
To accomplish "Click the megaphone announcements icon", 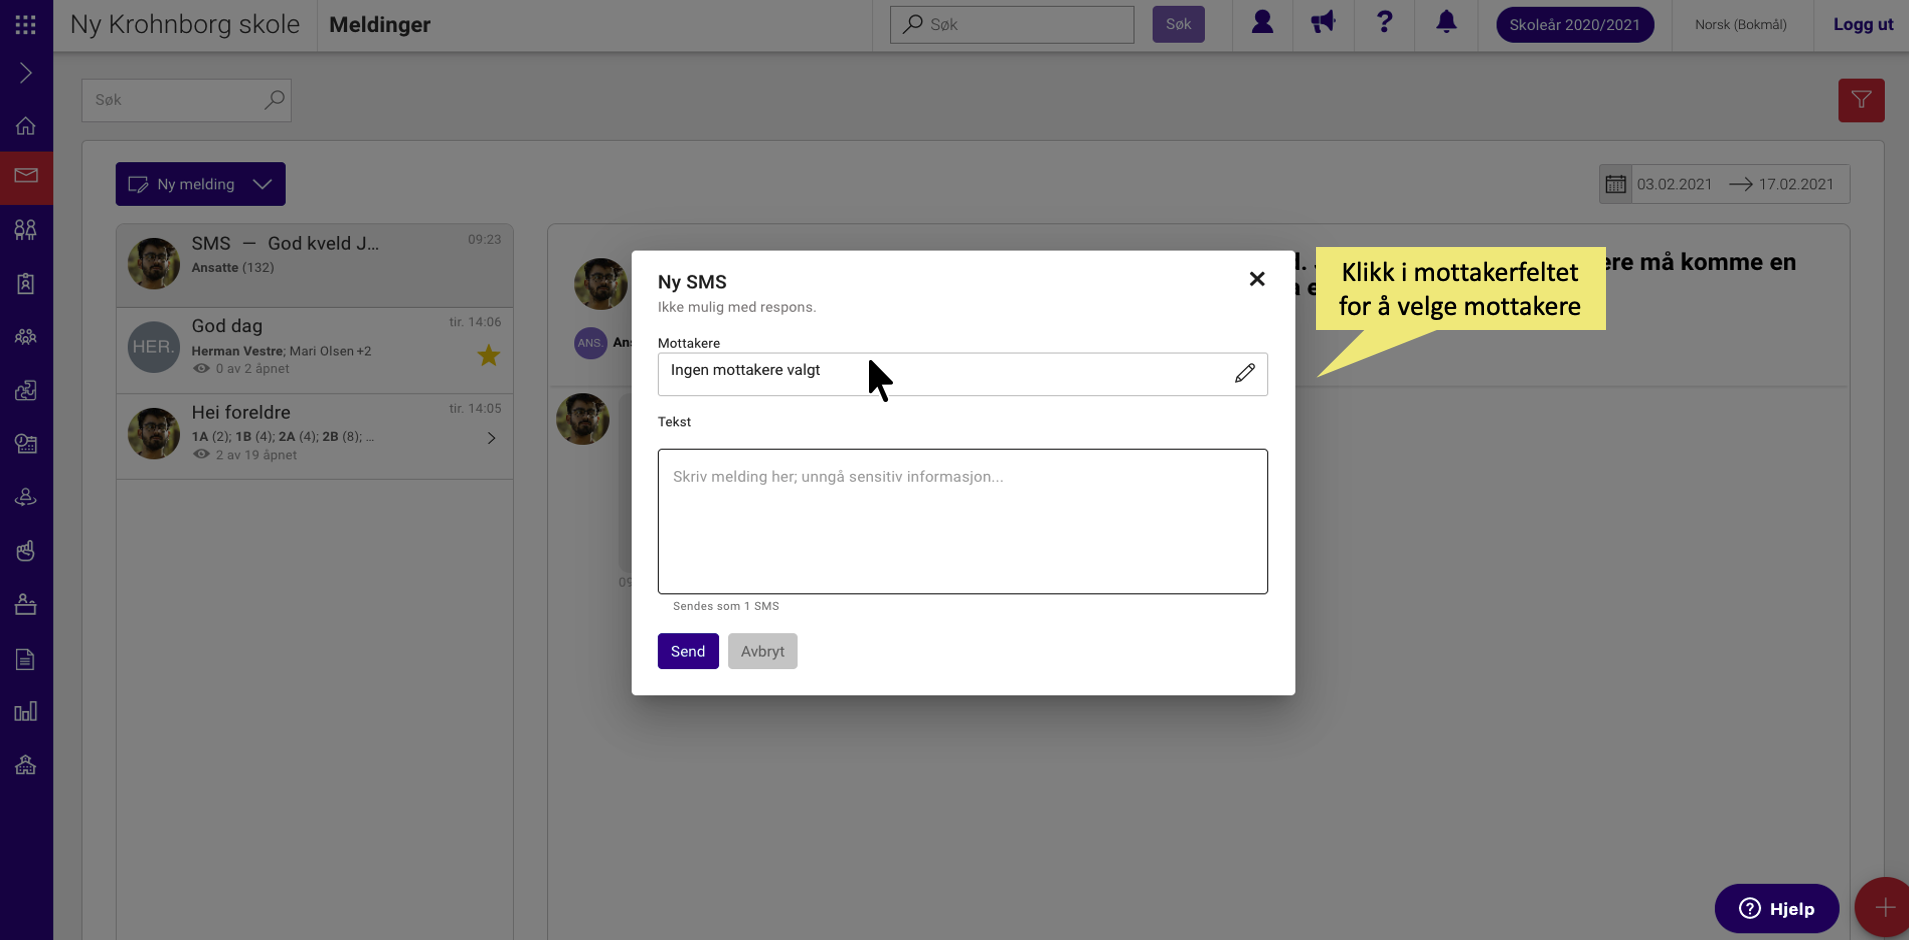I will click(x=1323, y=22).
